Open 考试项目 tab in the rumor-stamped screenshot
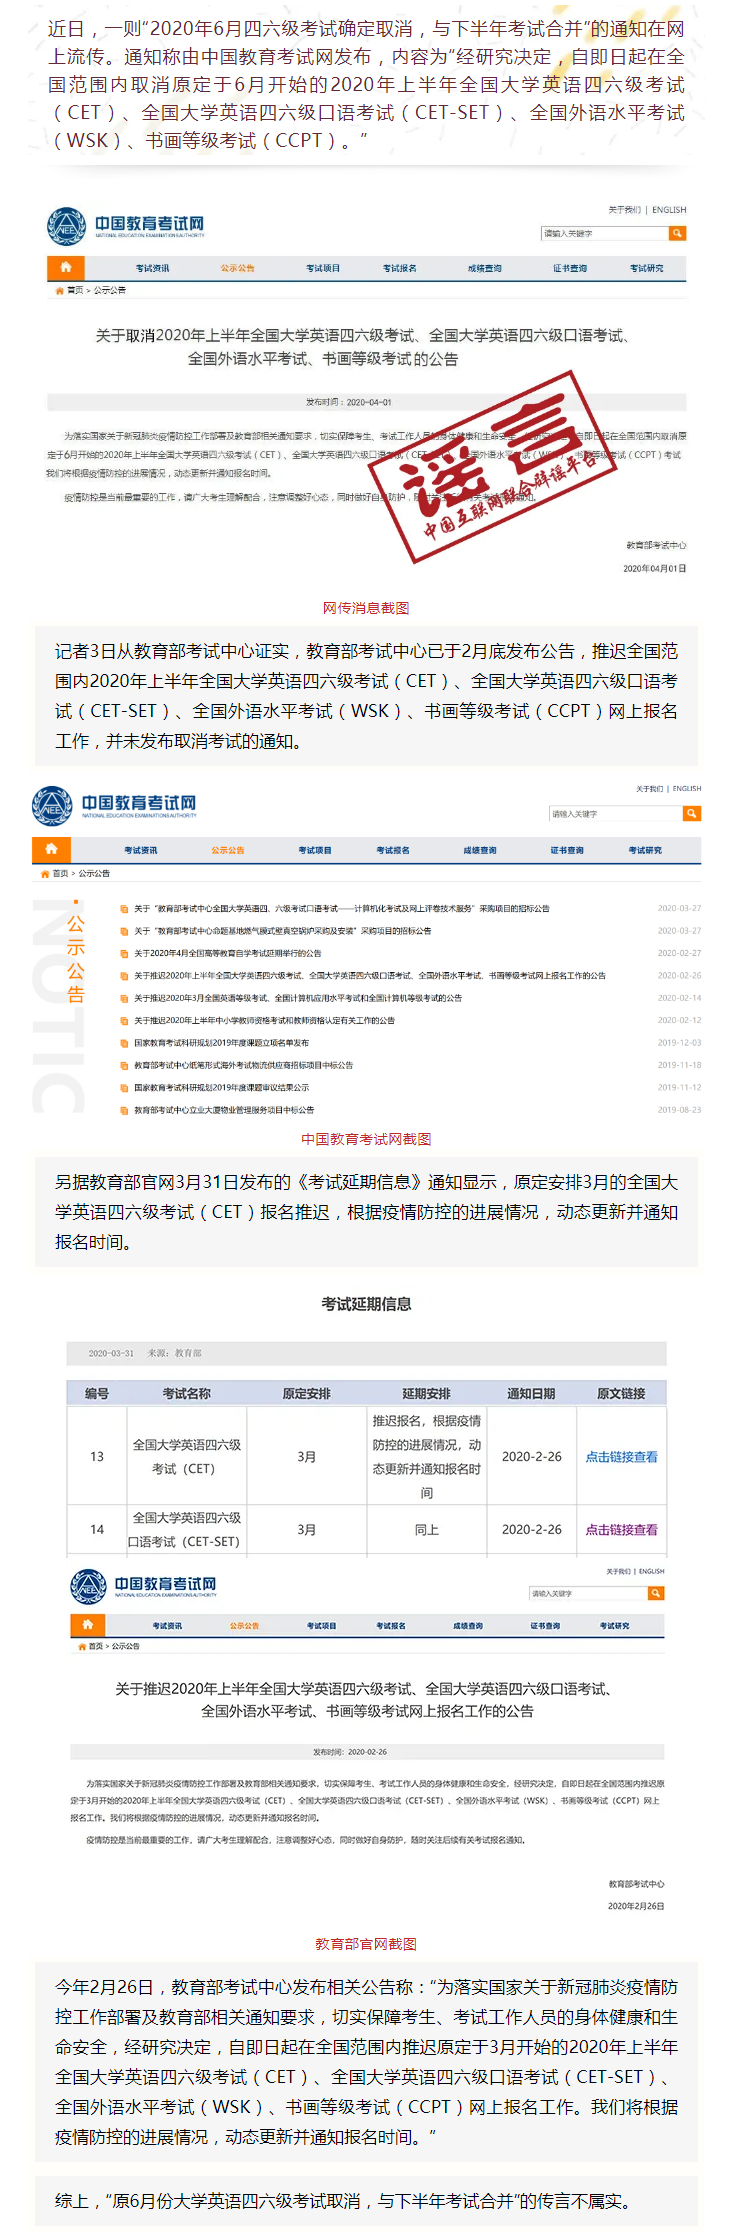Screen dimensions: 729x2237 pyautogui.click(x=323, y=268)
